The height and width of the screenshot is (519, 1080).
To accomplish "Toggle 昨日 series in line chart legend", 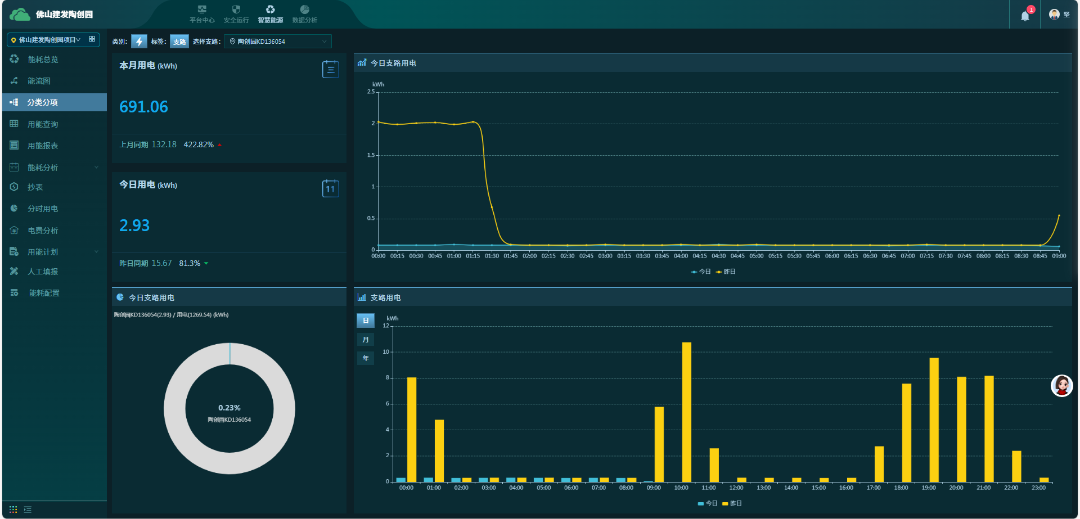I will [725, 271].
